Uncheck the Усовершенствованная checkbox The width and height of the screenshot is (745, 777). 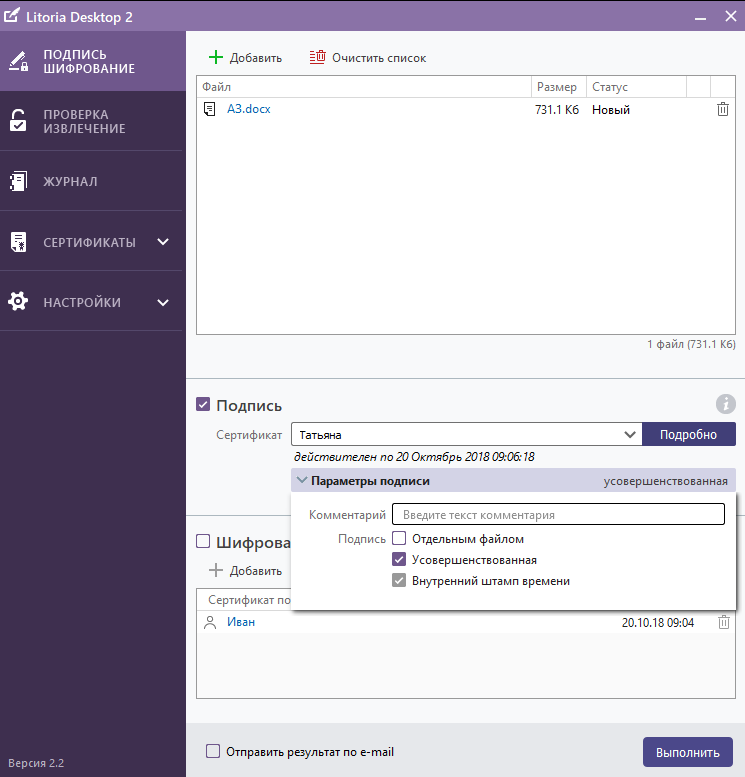tap(399, 559)
